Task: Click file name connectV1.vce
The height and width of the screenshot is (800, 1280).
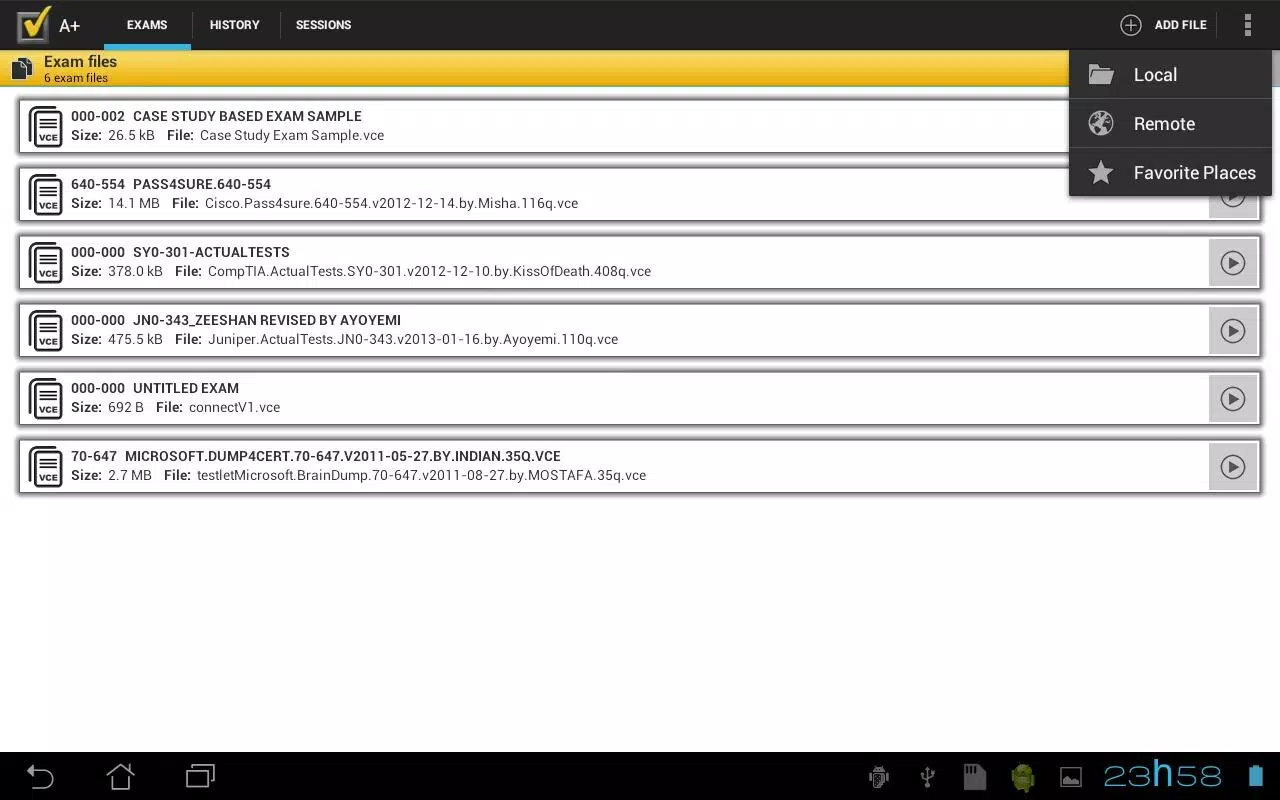Action: (x=234, y=407)
